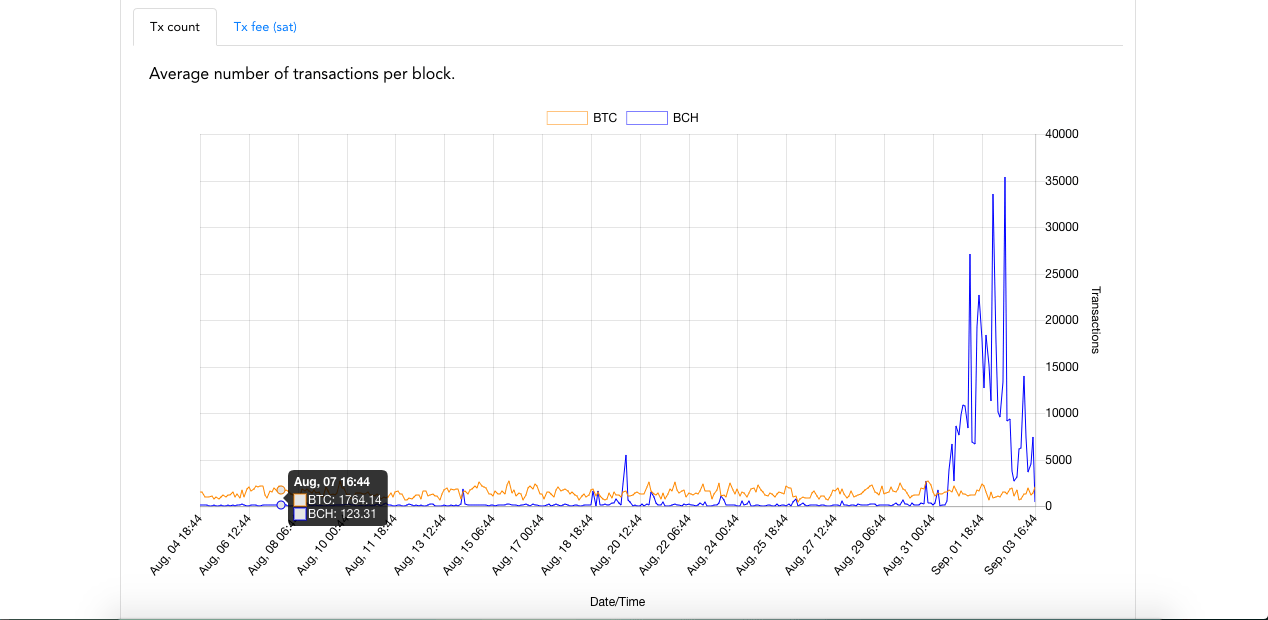Image resolution: width=1268 pixels, height=620 pixels.
Task: Click orange BTC swatch inside tooltip
Action: tap(300, 500)
